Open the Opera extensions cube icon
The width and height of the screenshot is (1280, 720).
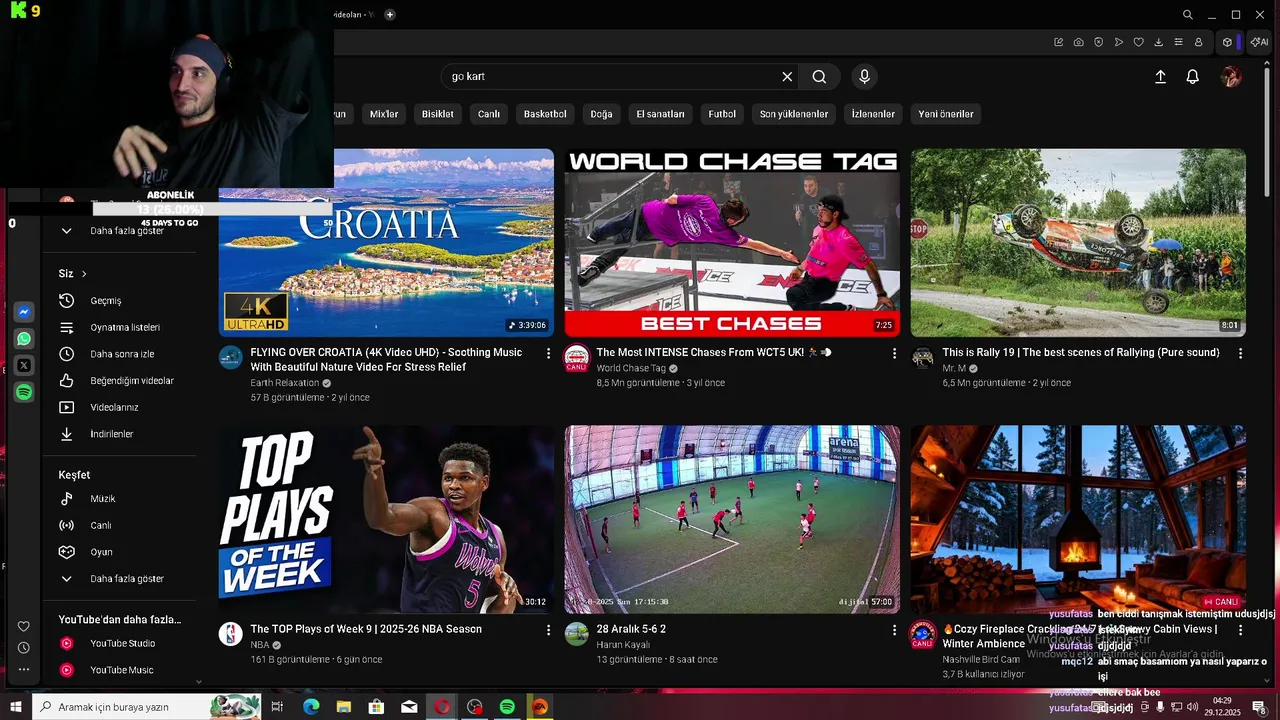pyautogui.click(x=1227, y=42)
